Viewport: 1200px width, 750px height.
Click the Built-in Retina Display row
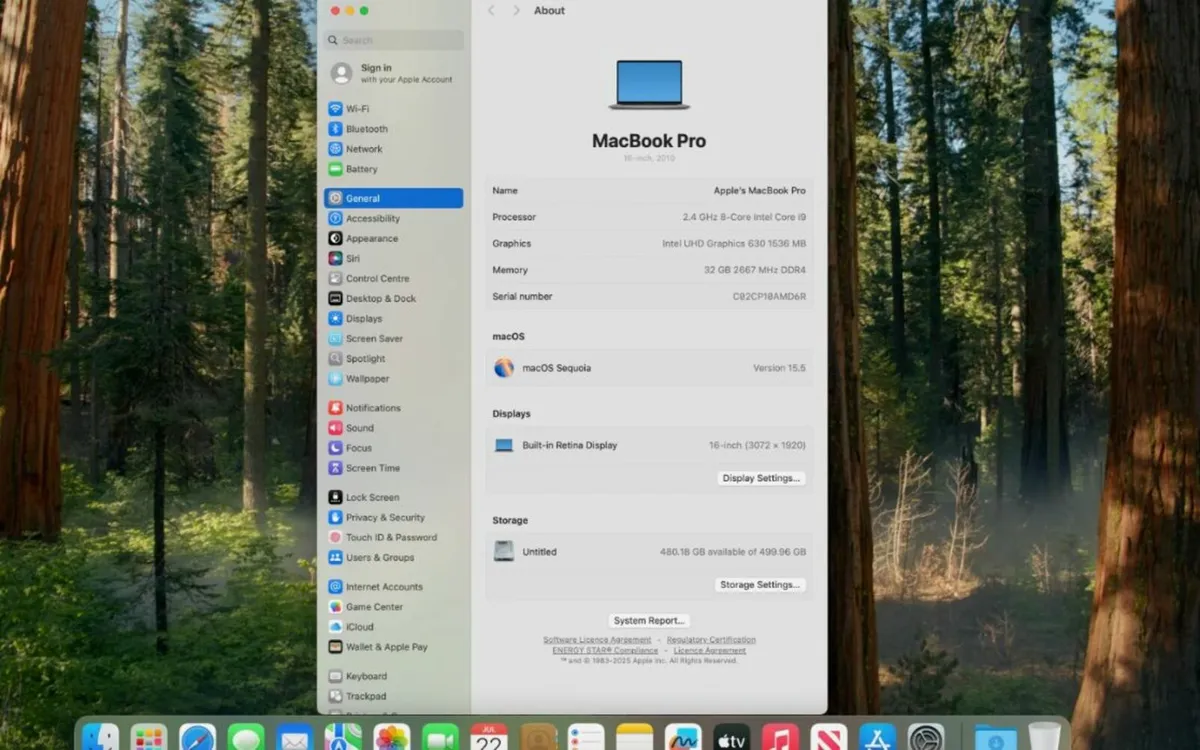(x=649, y=445)
